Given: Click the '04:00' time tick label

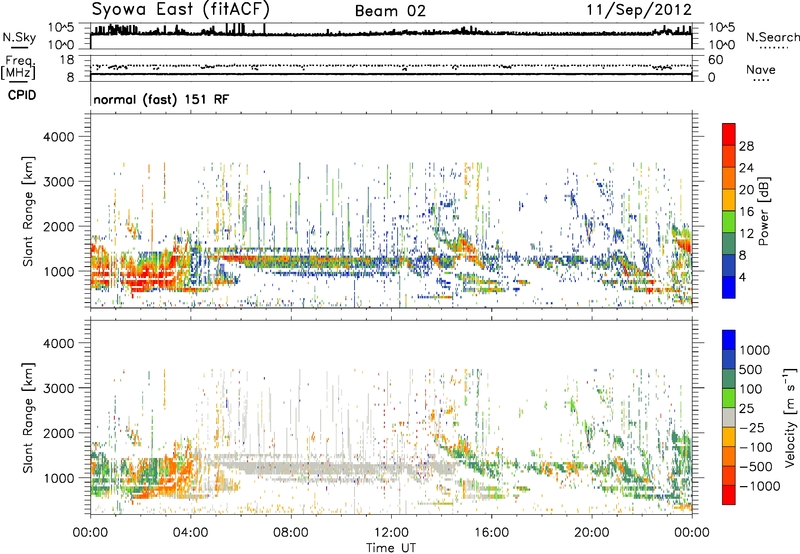Looking at the screenshot, I should (190, 533).
